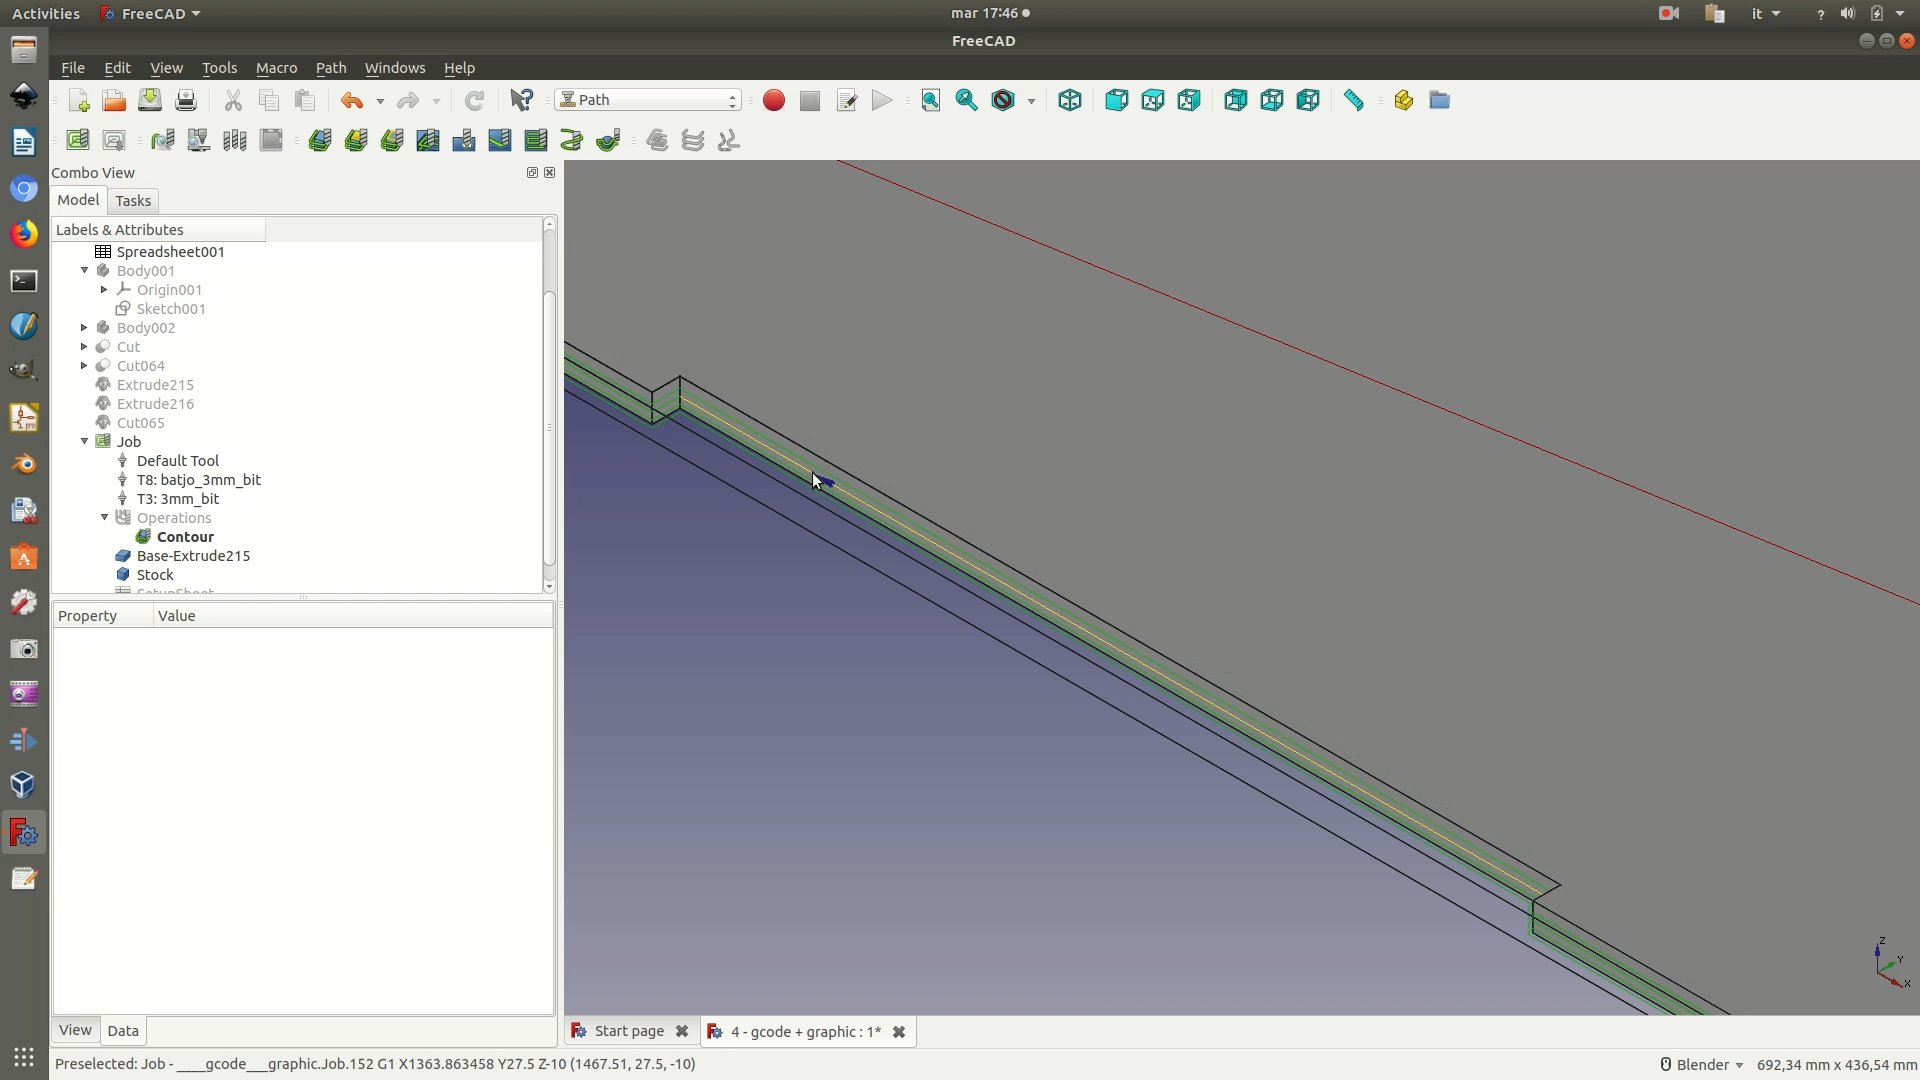This screenshot has height=1080, width=1920.
Task: Click the Draw style icon
Action: (1003, 100)
